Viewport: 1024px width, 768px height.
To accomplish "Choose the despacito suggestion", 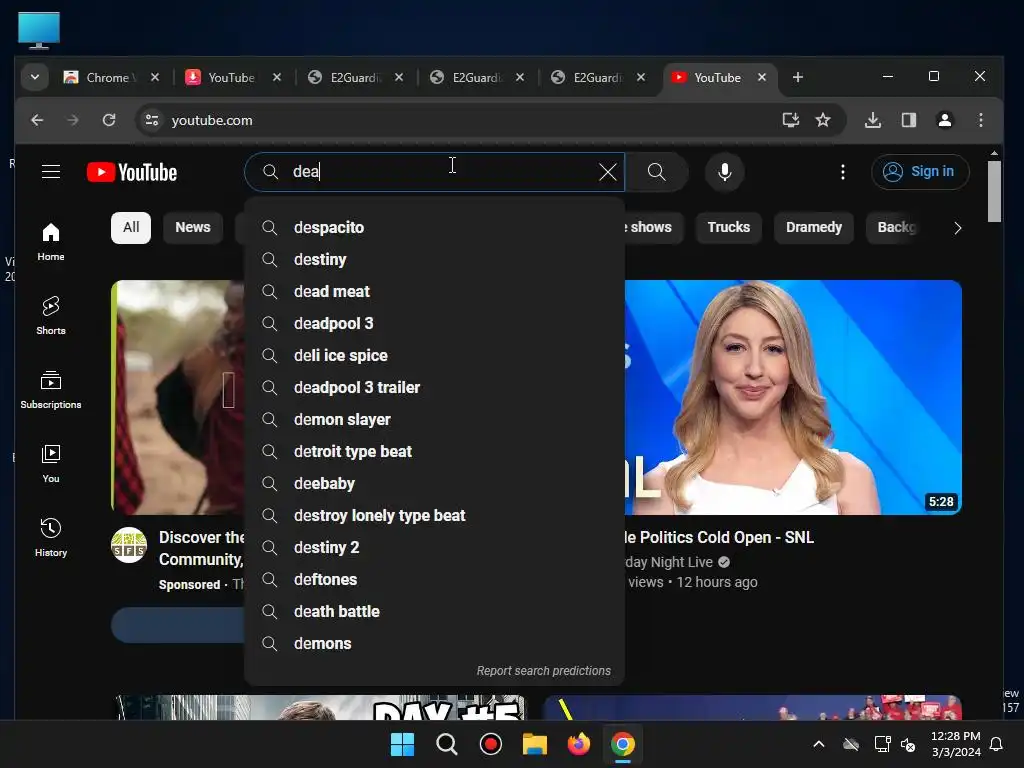I will pos(434,227).
